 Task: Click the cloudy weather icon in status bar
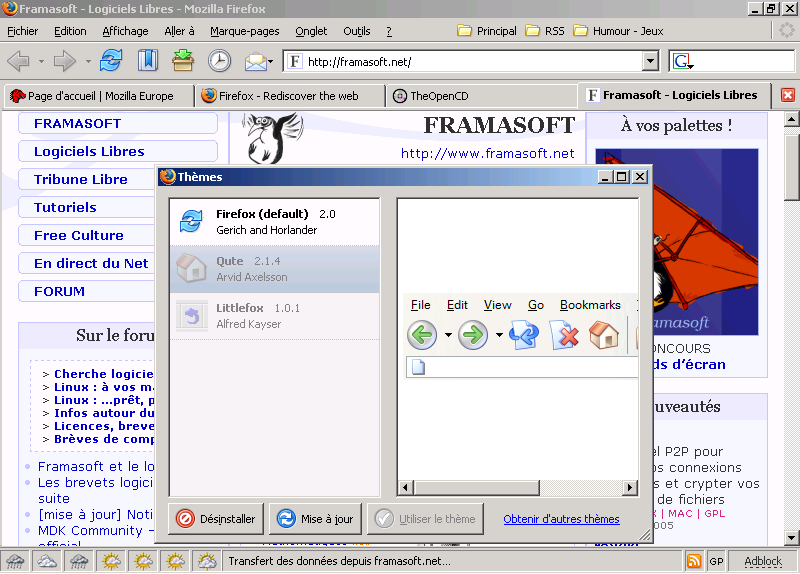click(x=47, y=561)
